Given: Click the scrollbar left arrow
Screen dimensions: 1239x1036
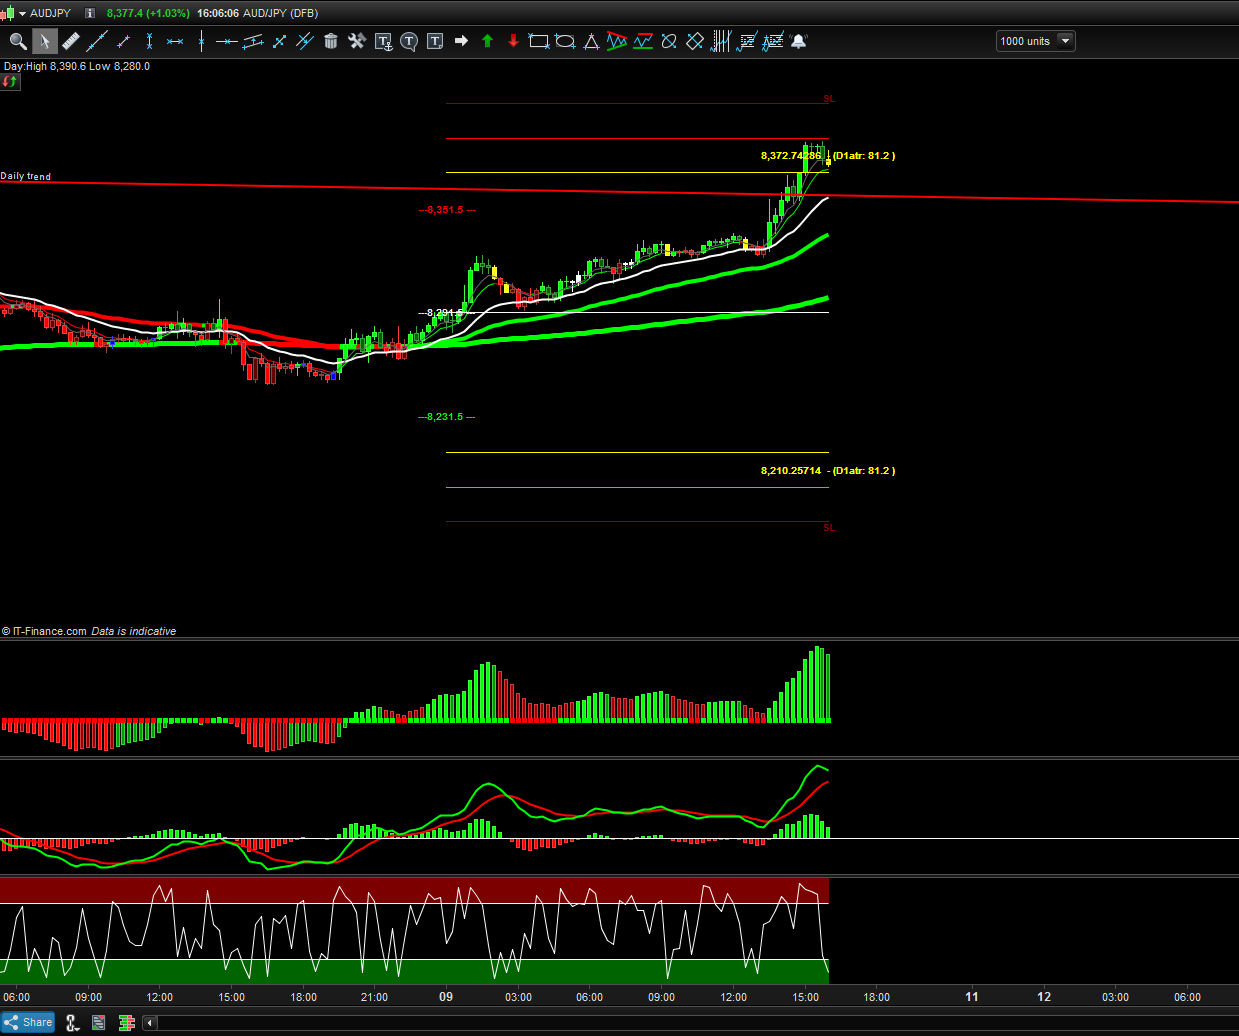Looking at the screenshot, I should pos(150,1022).
